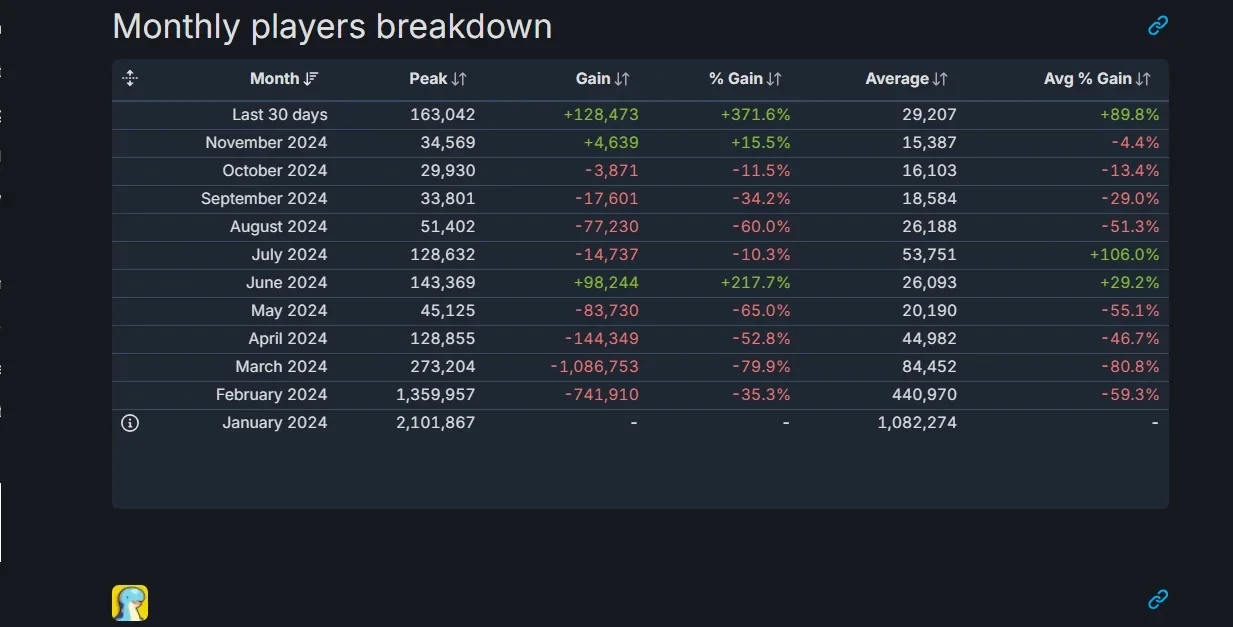Open the yellow game thumbnail icon
Viewport: 1233px width, 627px height.
click(130, 603)
